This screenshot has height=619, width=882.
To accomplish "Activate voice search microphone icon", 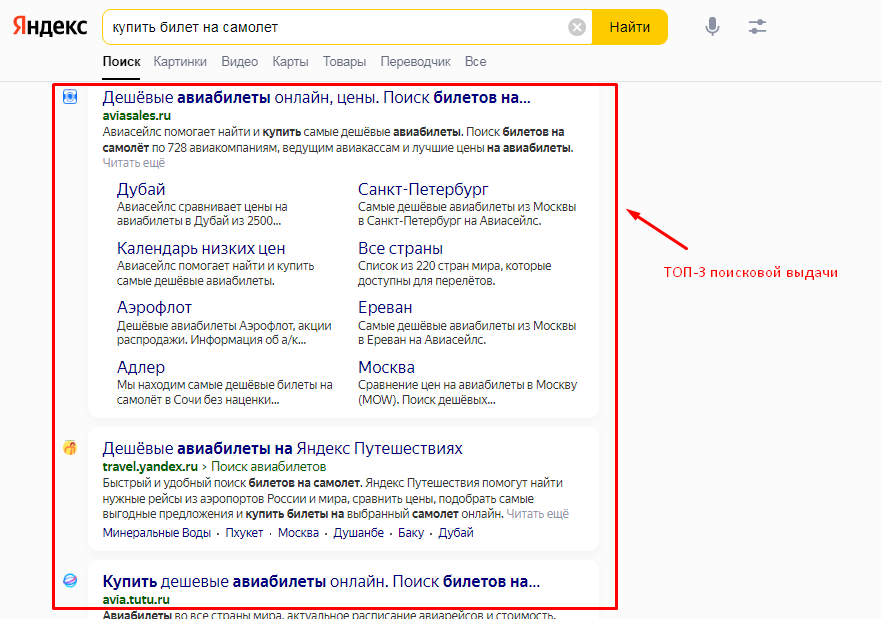I will tap(712, 27).
